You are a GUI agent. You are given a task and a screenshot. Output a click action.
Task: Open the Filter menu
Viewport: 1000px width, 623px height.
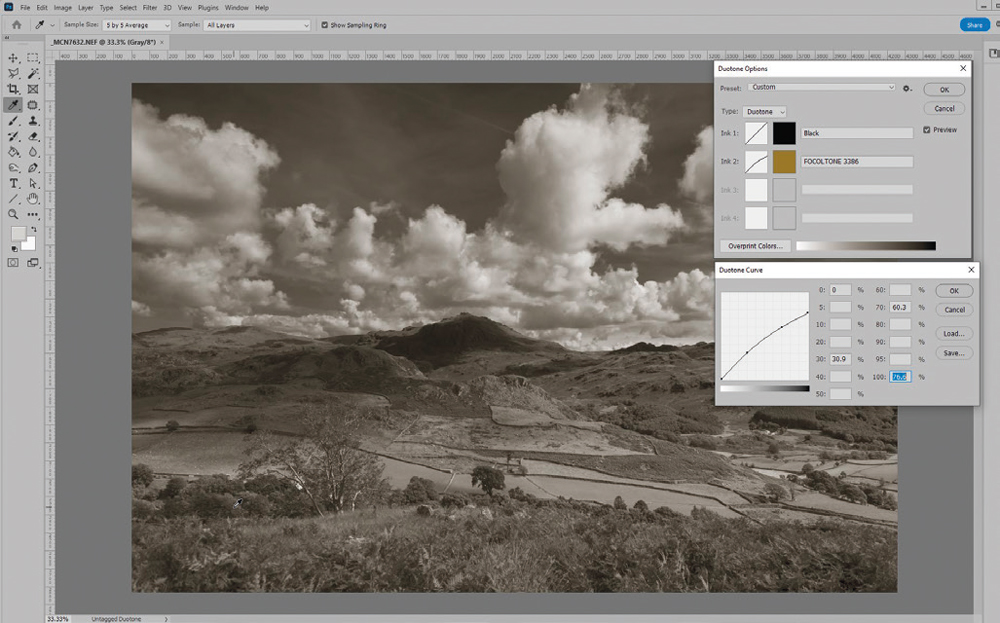pyautogui.click(x=150, y=8)
